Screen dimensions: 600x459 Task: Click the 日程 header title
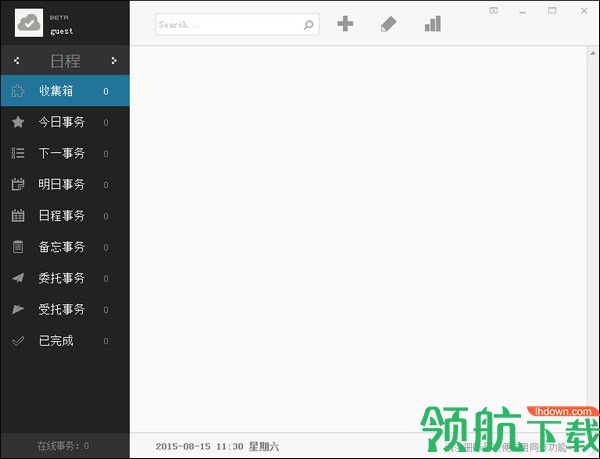pos(65,61)
